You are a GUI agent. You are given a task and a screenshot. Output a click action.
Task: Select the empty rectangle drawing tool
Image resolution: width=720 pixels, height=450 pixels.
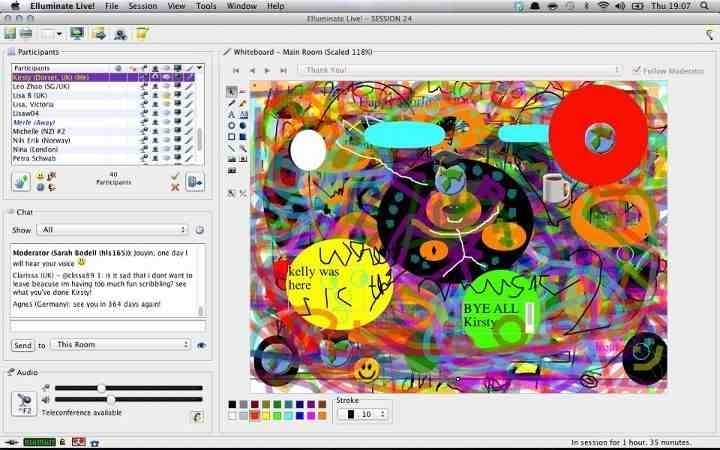point(231,136)
